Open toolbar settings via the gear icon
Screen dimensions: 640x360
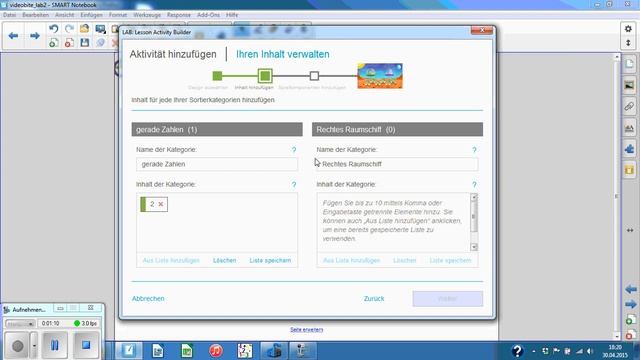pos(628,29)
